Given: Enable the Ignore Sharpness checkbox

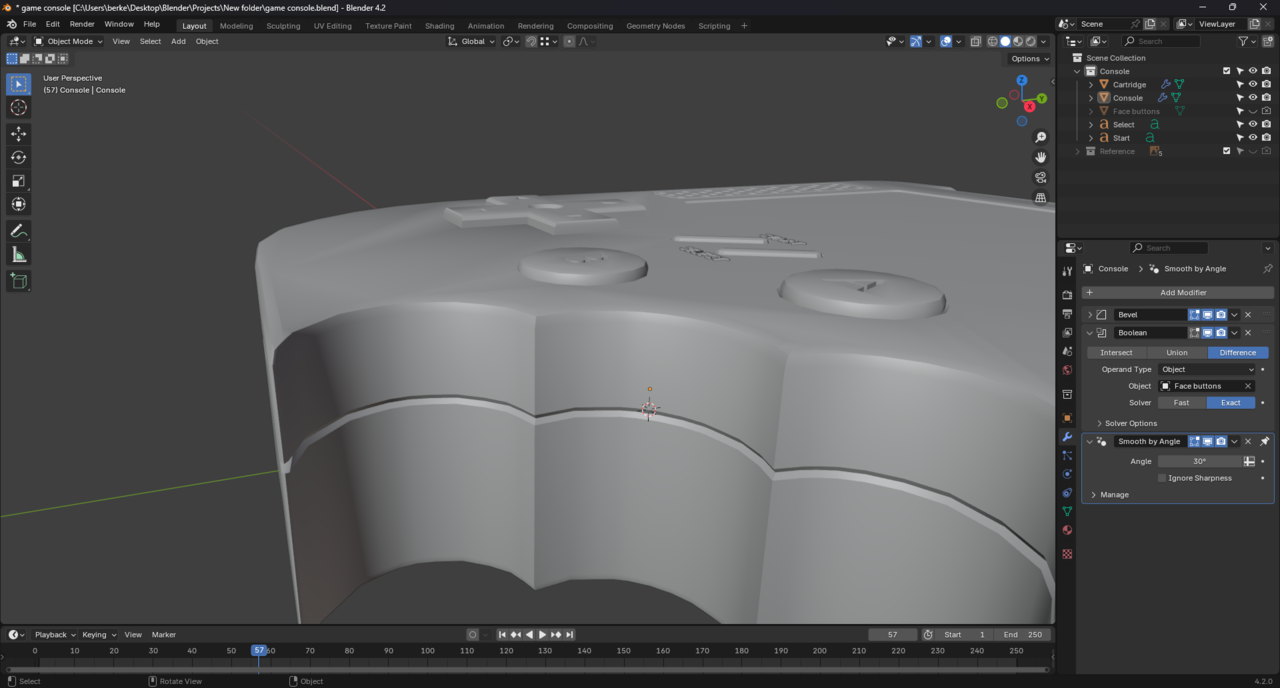Looking at the screenshot, I should (x=1162, y=478).
